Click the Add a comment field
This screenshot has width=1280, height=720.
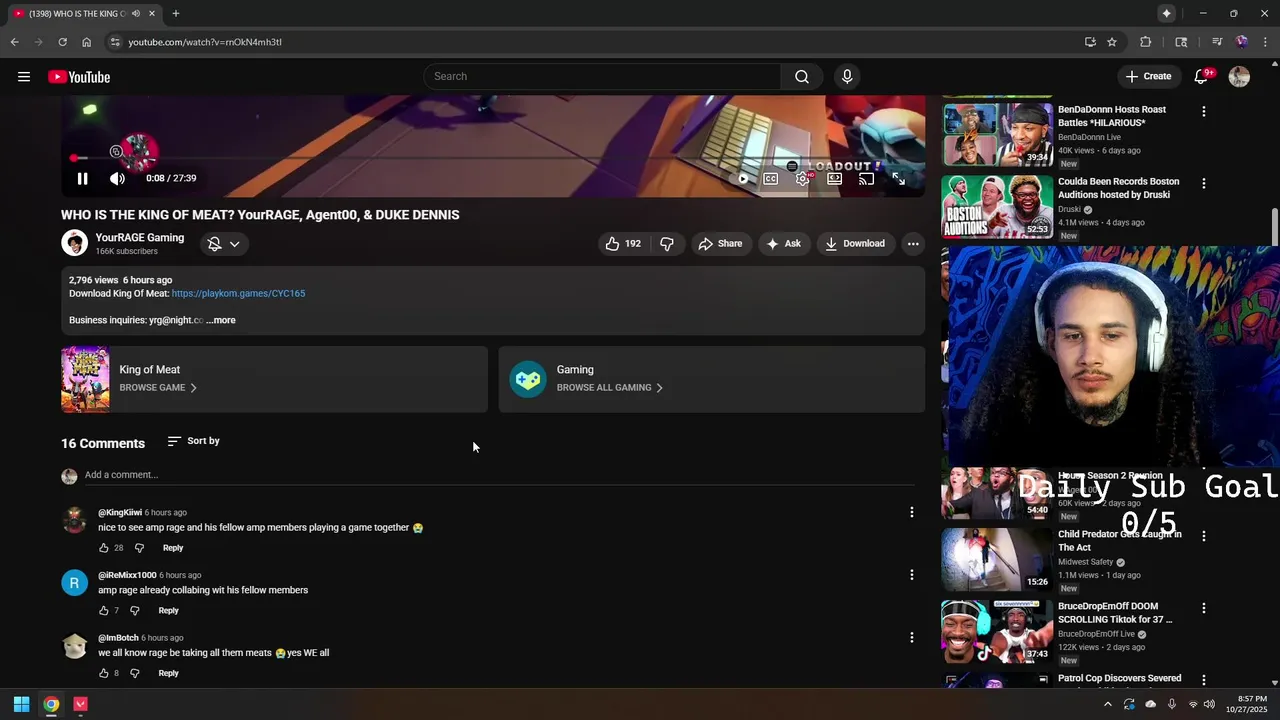(x=500, y=475)
